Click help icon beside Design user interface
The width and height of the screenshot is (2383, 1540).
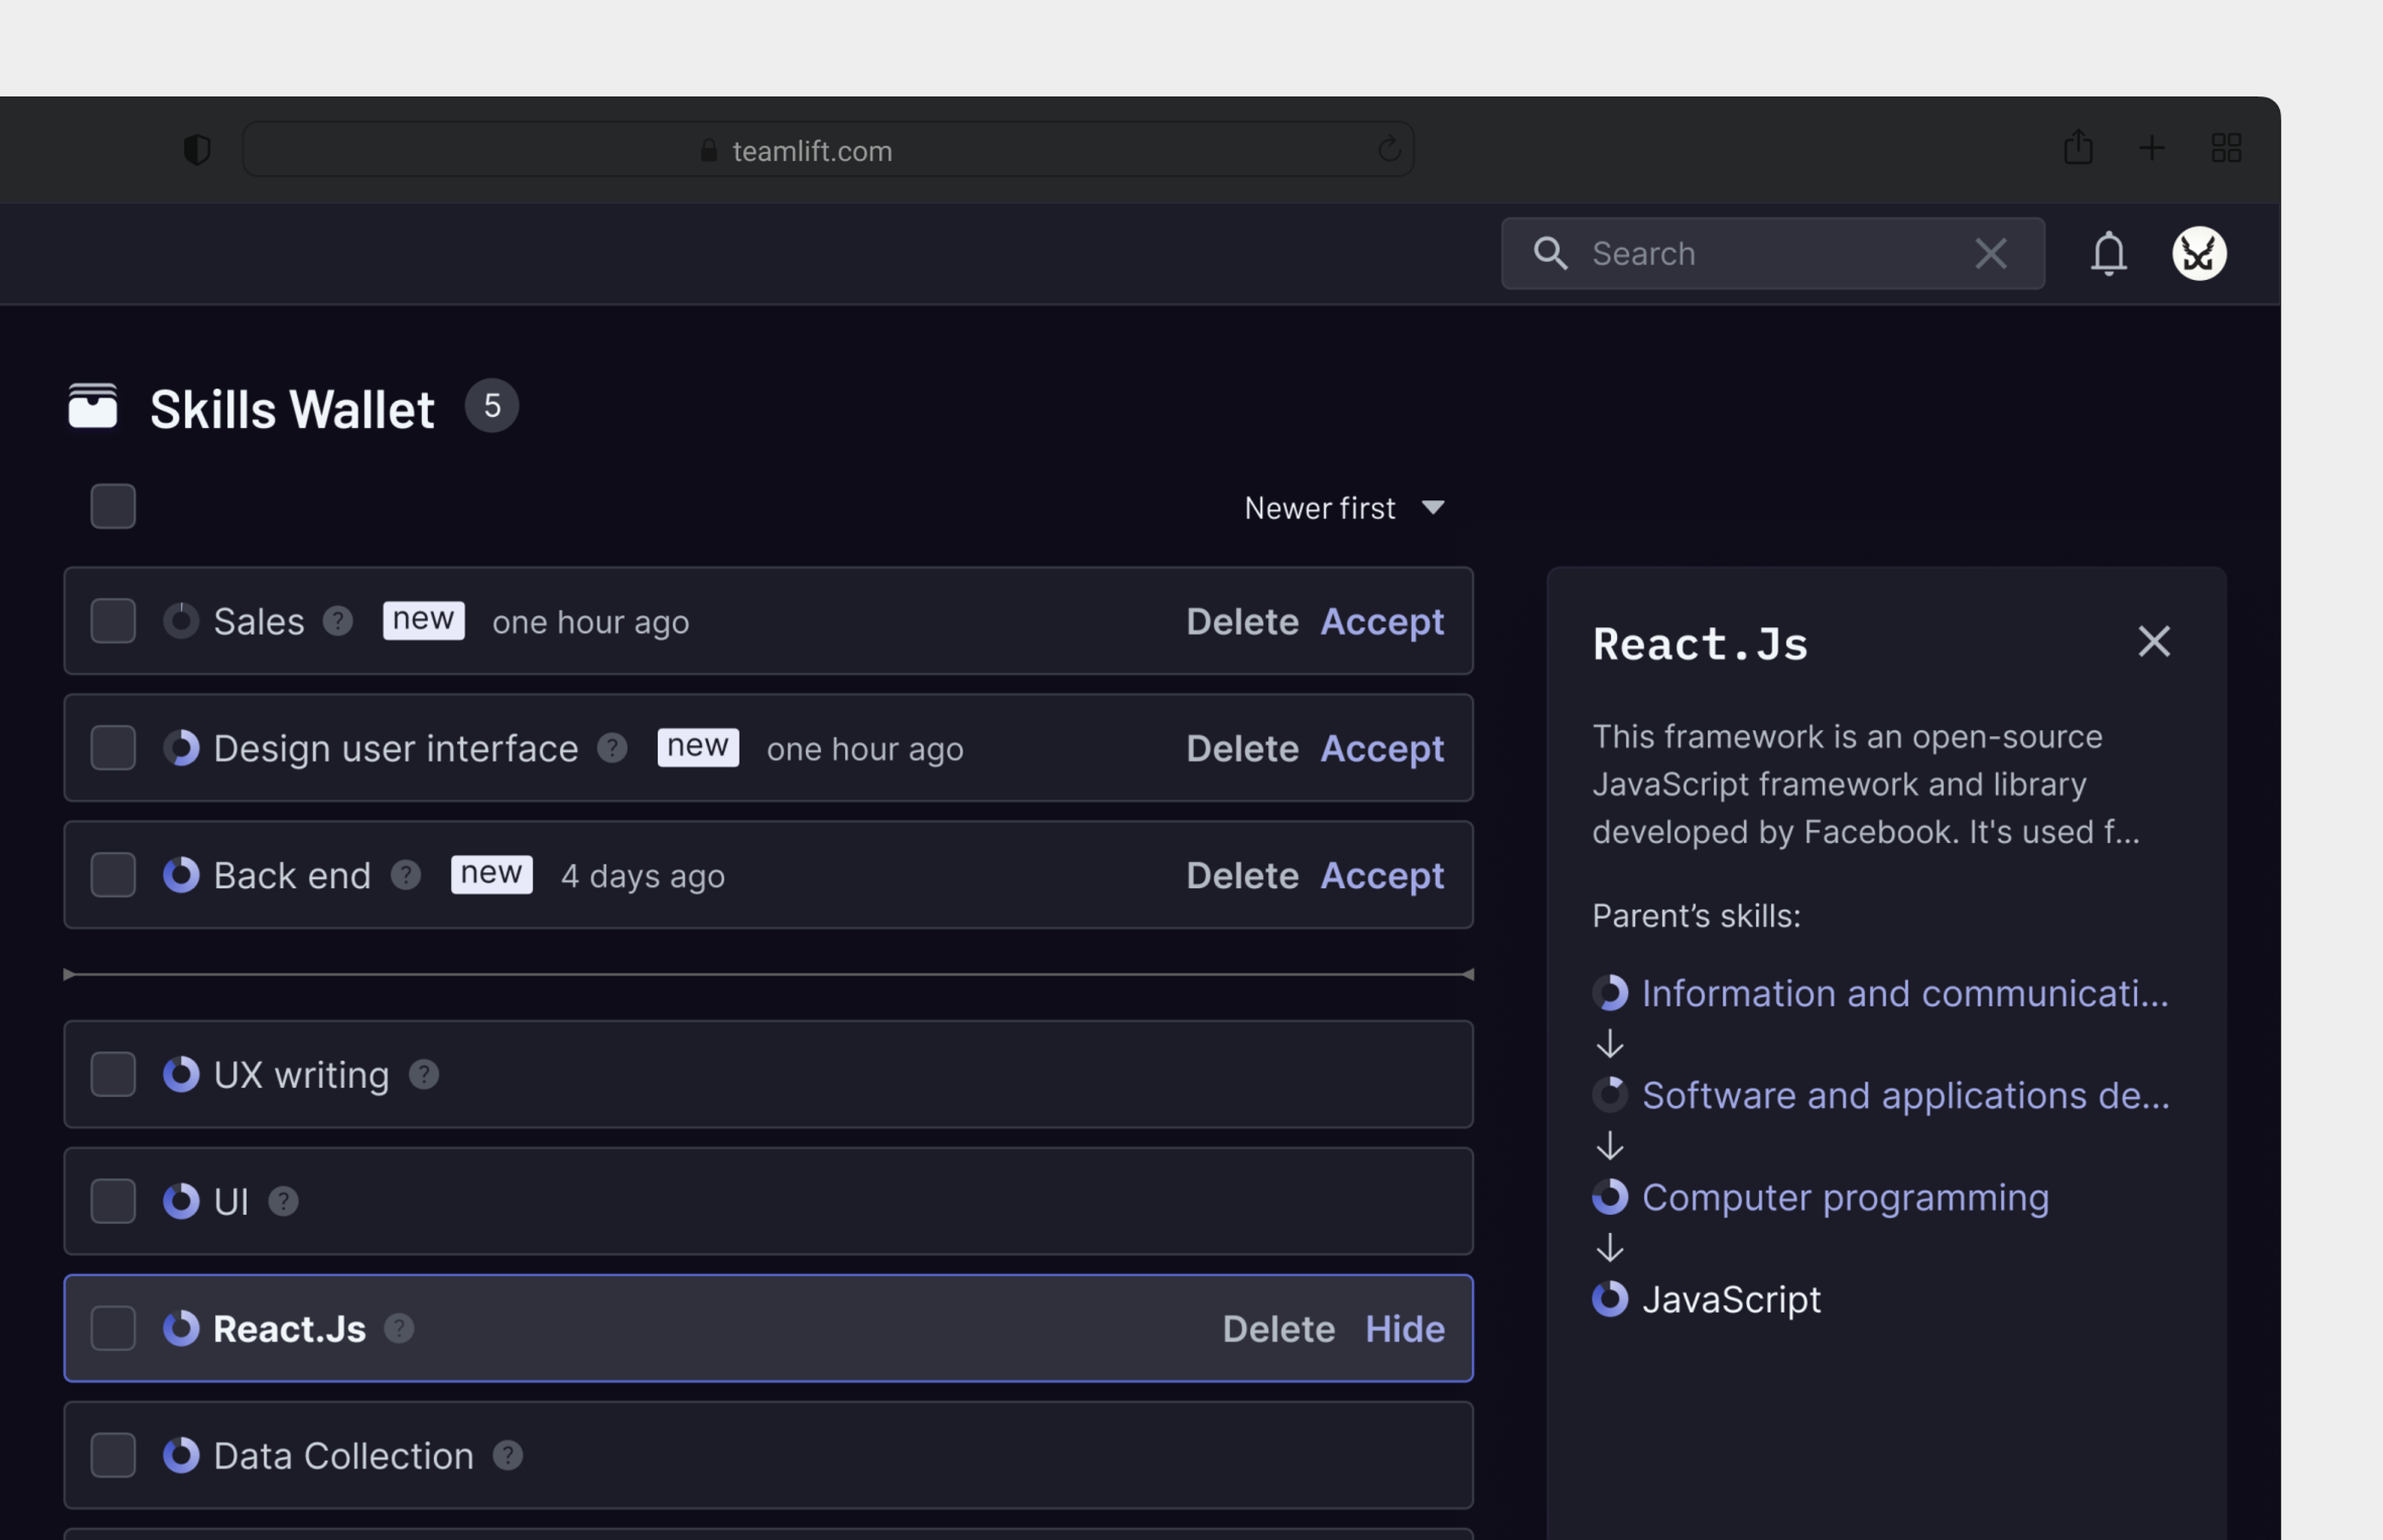[612, 748]
